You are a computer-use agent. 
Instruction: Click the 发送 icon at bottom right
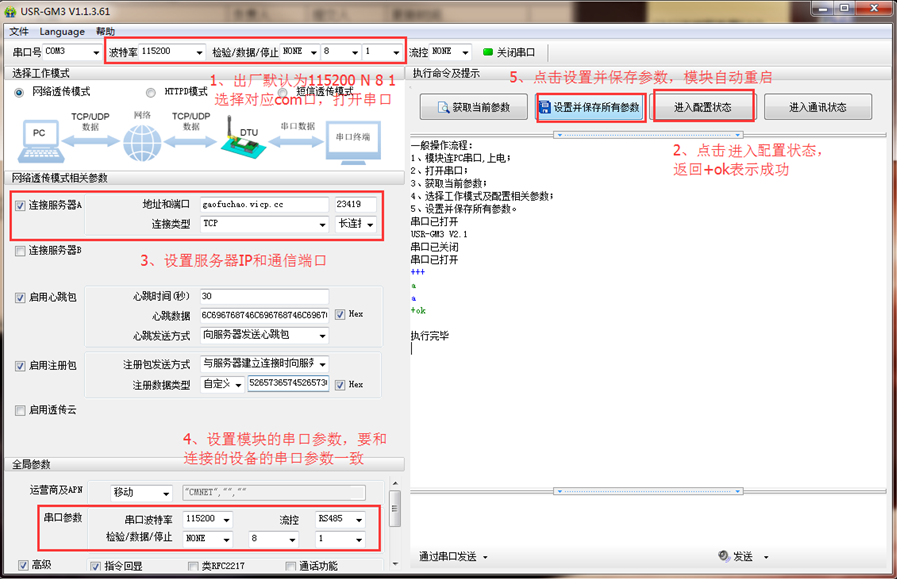pyautogui.click(x=721, y=557)
